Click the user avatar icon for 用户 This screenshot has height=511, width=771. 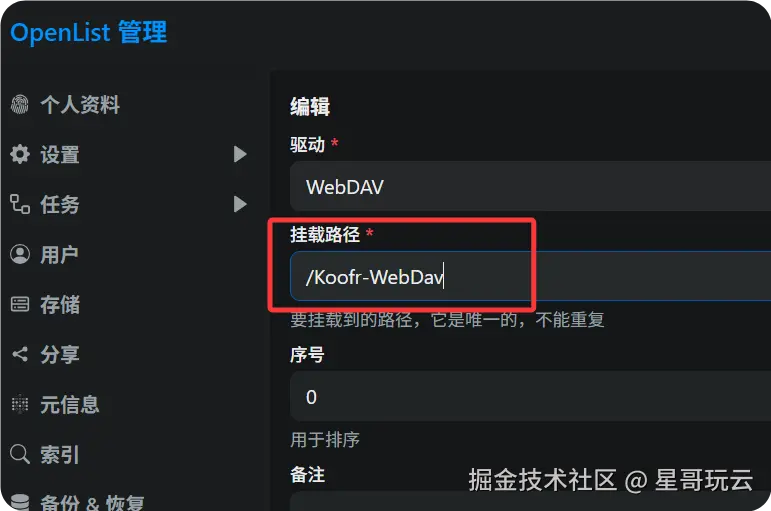click(20, 254)
